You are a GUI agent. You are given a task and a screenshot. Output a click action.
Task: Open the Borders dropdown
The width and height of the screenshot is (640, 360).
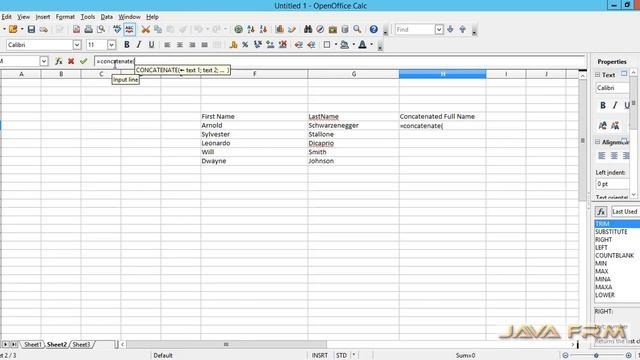(336, 44)
